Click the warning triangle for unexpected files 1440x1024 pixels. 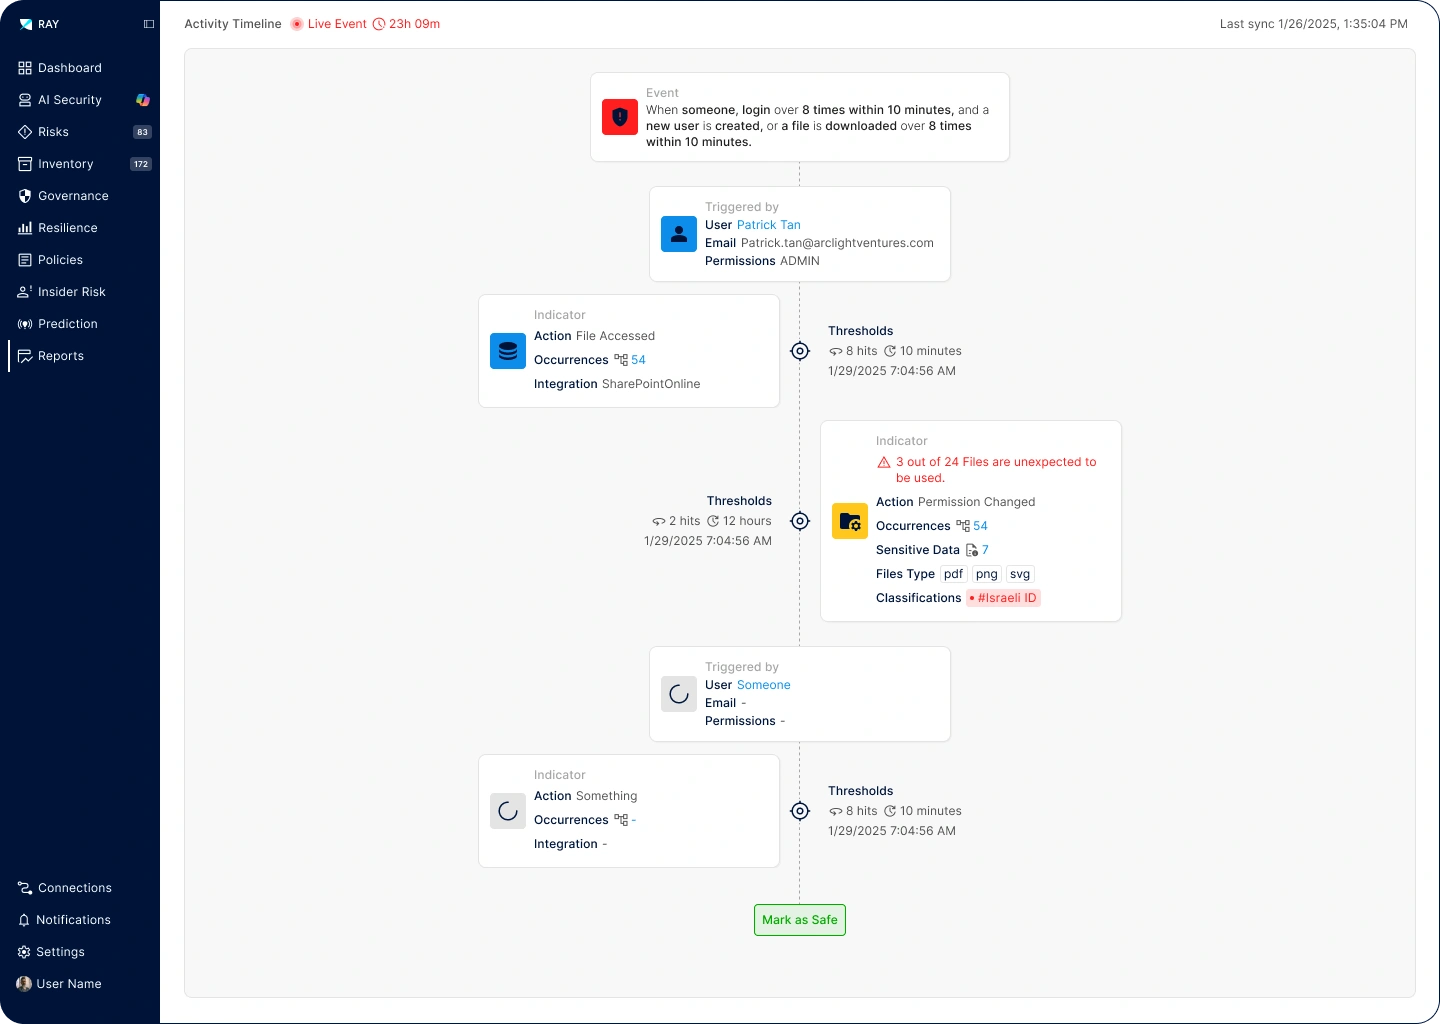(884, 462)
